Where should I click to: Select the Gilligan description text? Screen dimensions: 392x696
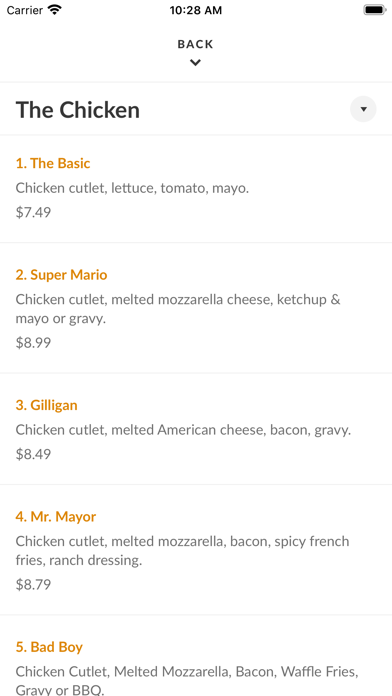(x=183, y=430)
